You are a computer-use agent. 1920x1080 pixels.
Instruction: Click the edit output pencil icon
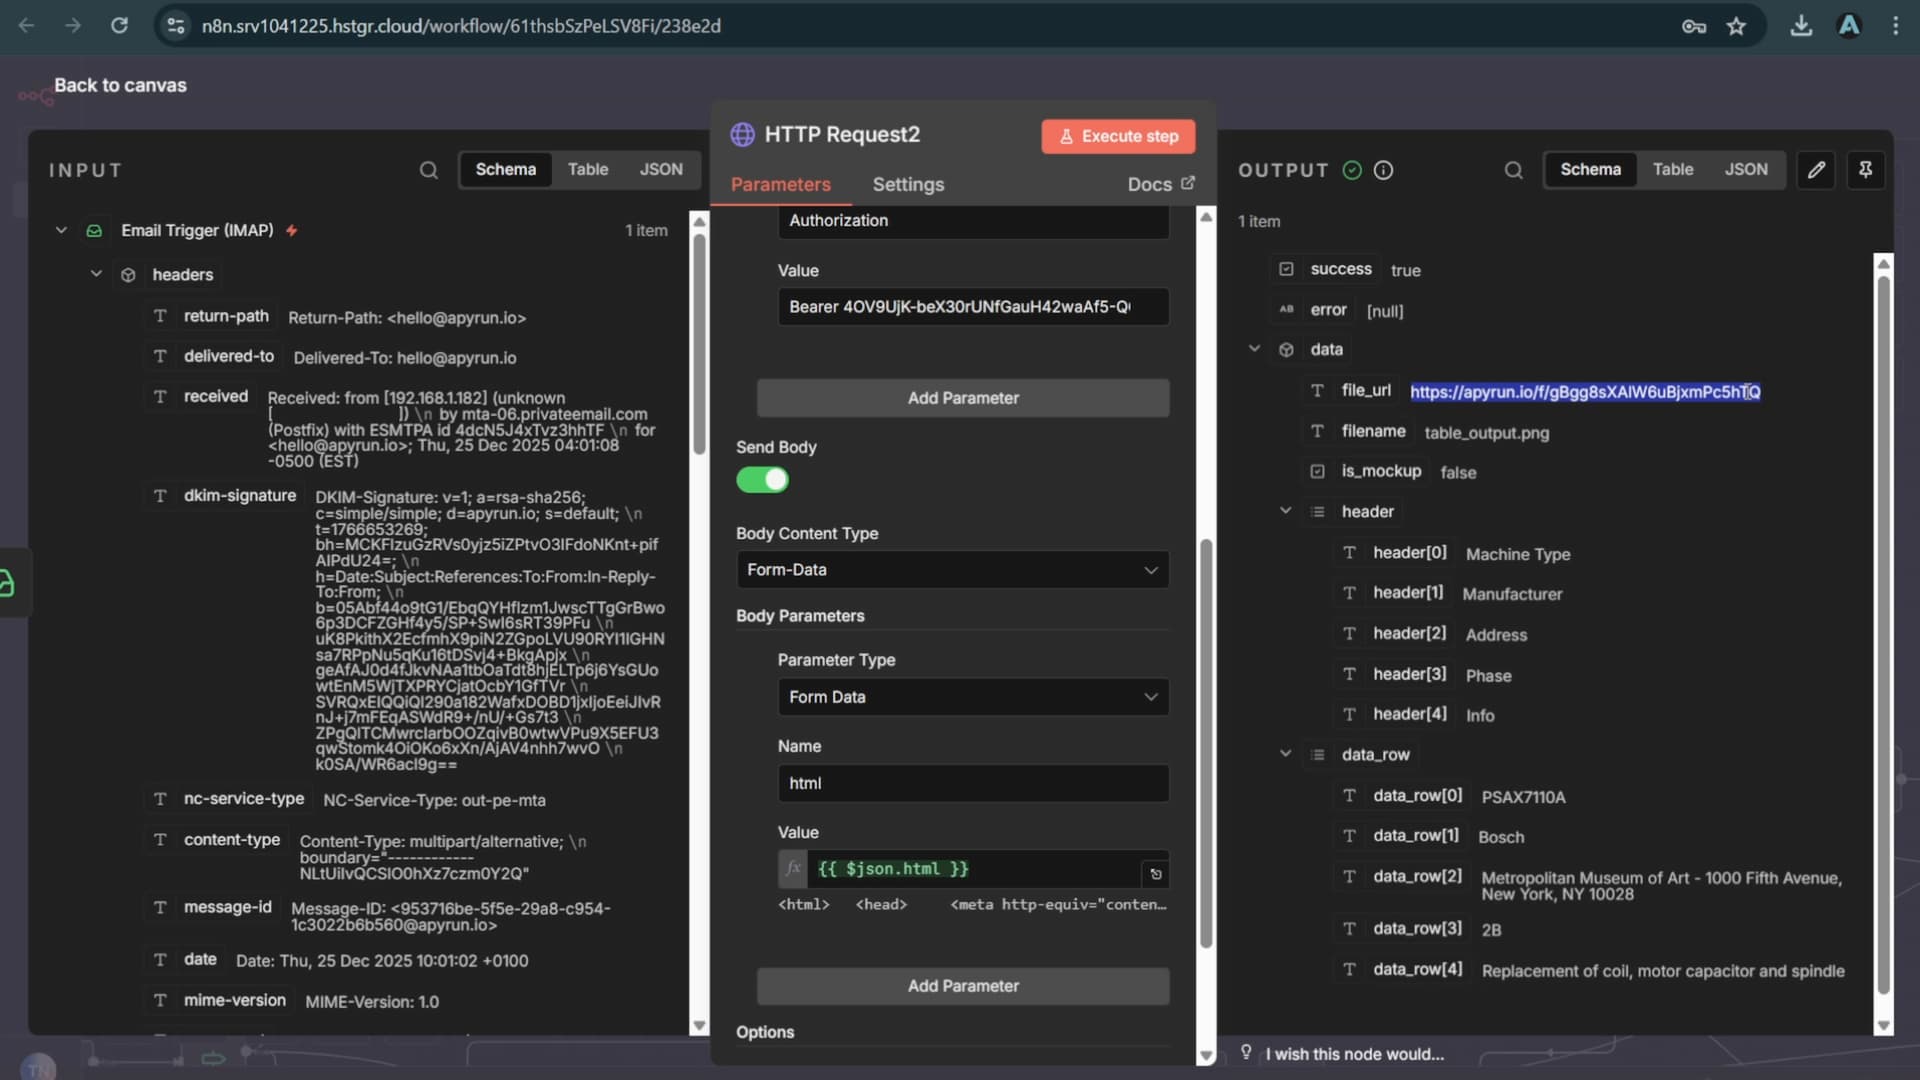coord(1816,170)
